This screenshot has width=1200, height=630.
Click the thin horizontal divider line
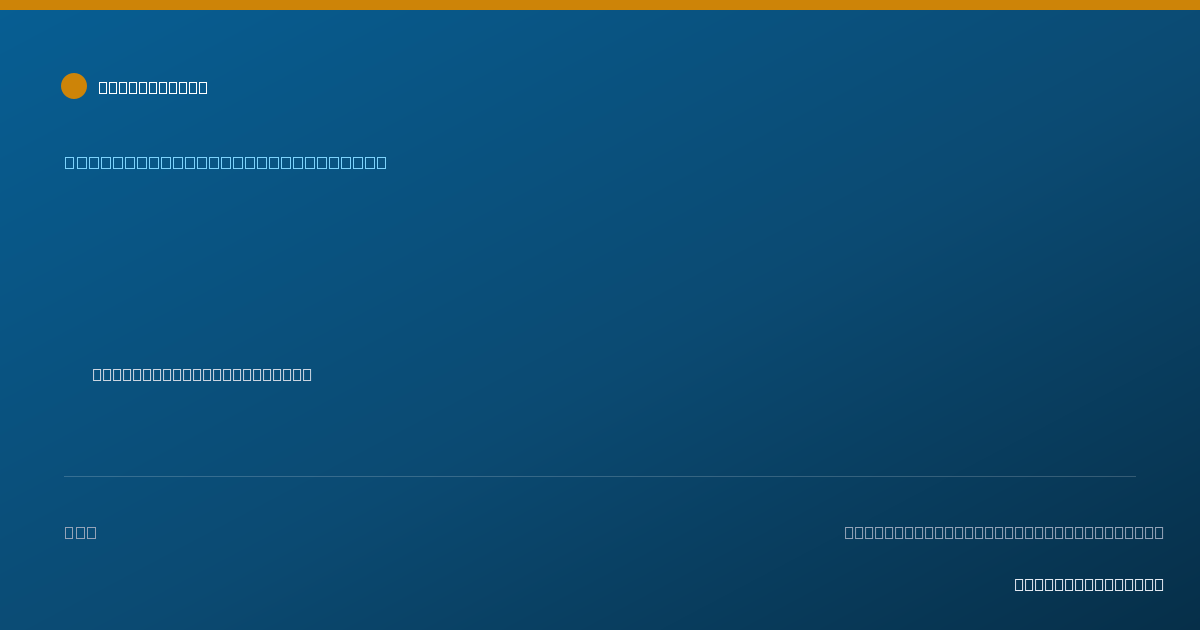point(600,476)
